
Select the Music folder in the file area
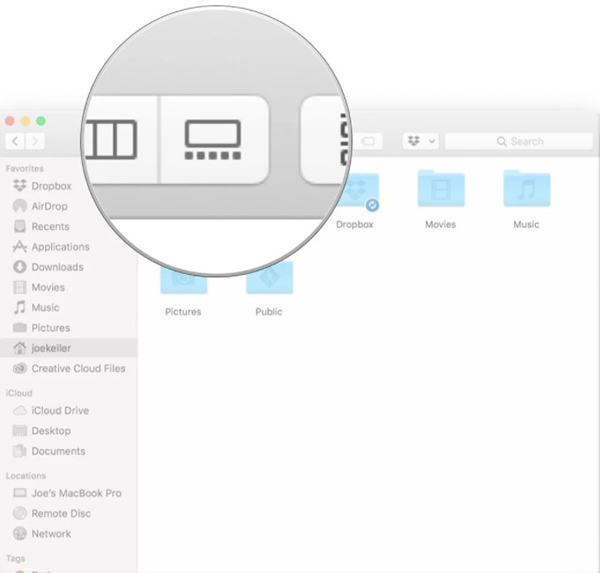coord(527,200)
